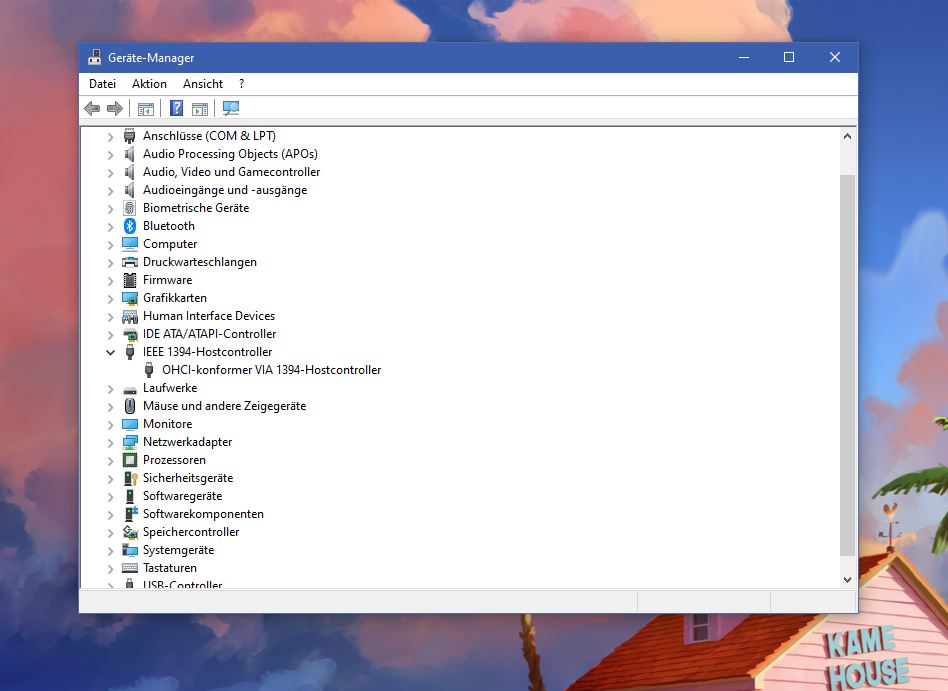
Task: Click the Biometrische Geräte fingerprint icon
Action: click(129, 208)
